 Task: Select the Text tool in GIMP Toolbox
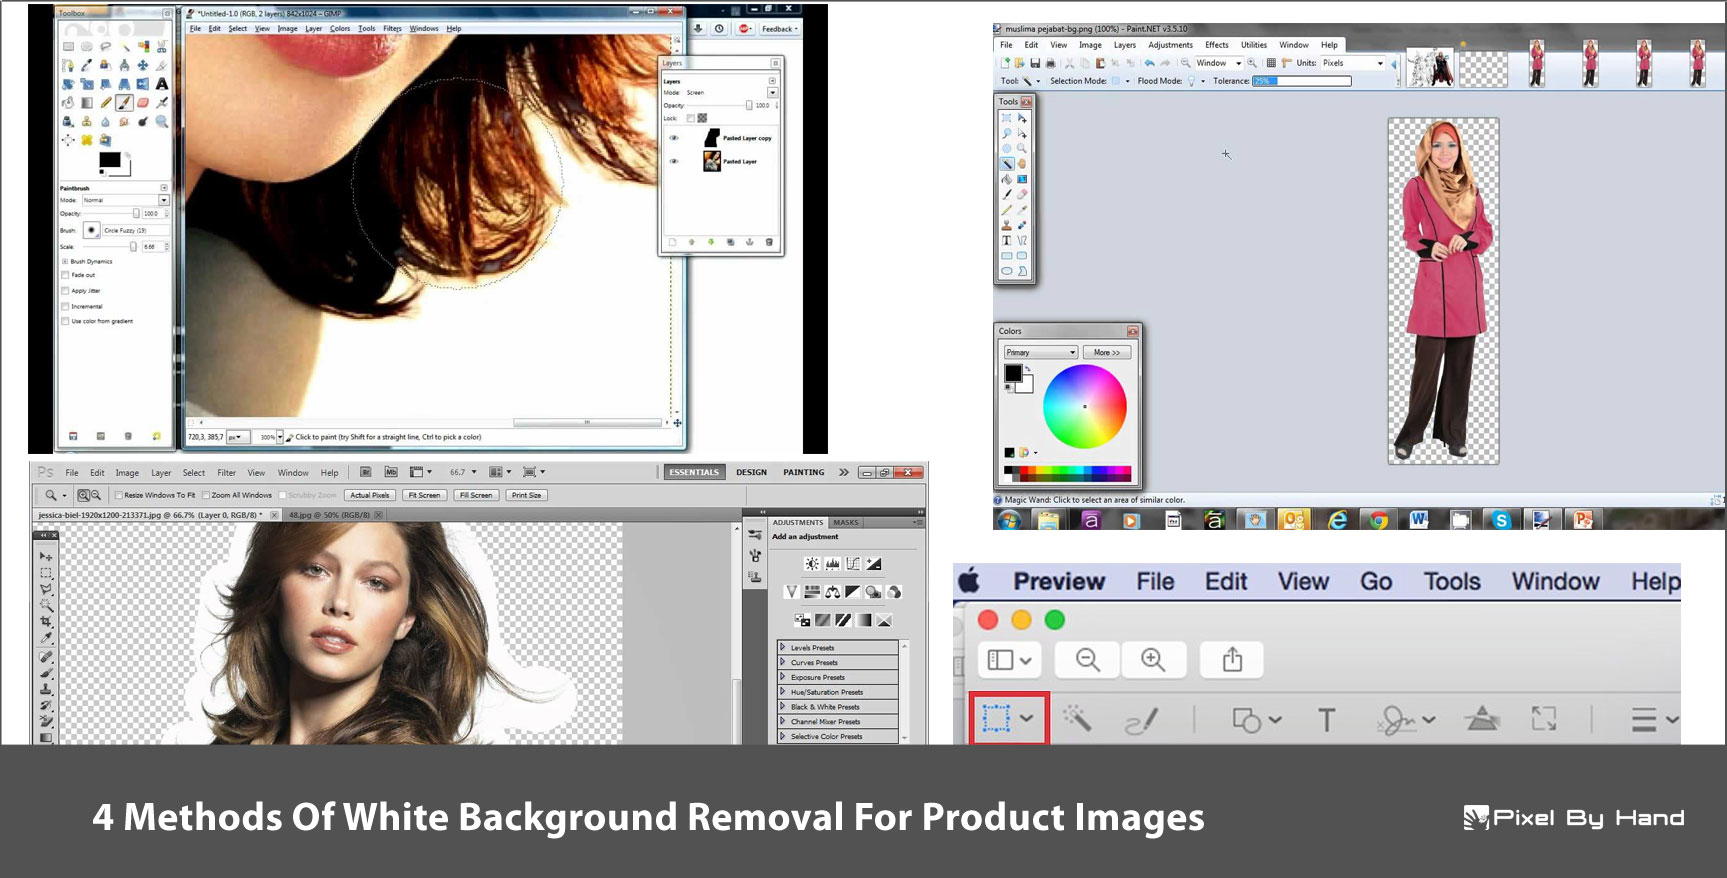[x=162, y=84]
